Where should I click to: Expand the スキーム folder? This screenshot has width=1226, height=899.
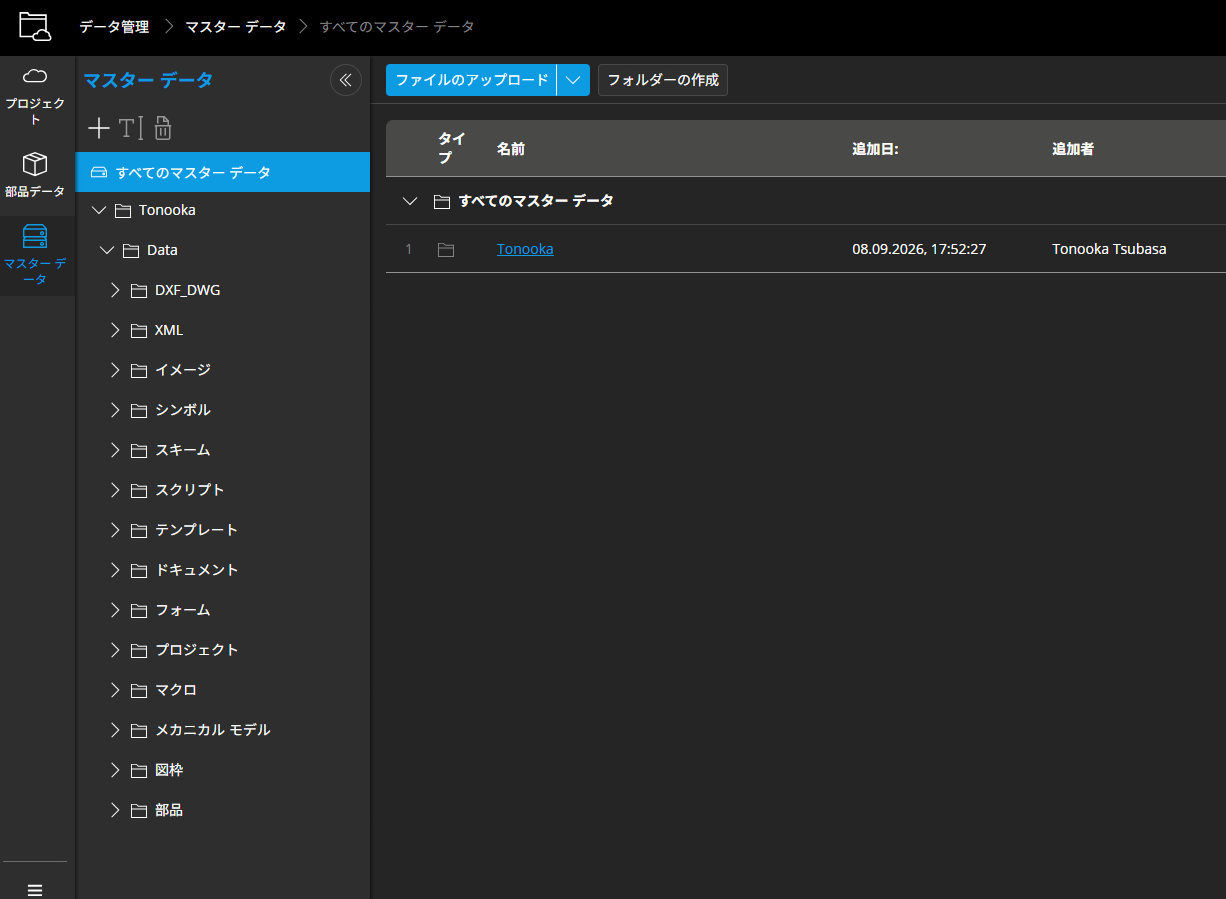tap(115, 450)
